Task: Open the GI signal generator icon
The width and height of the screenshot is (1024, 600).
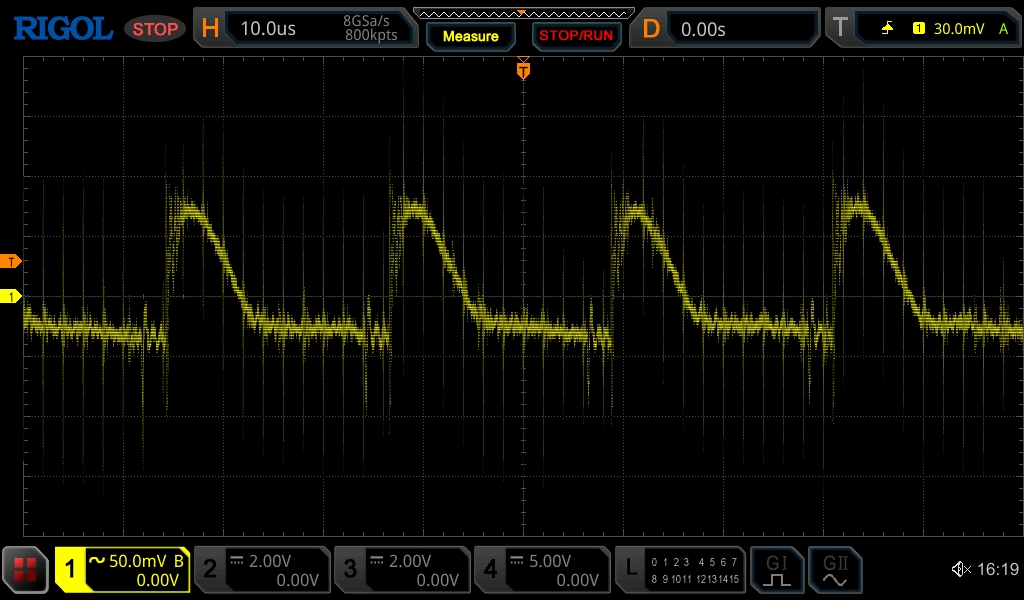Action: click(777, 570)
